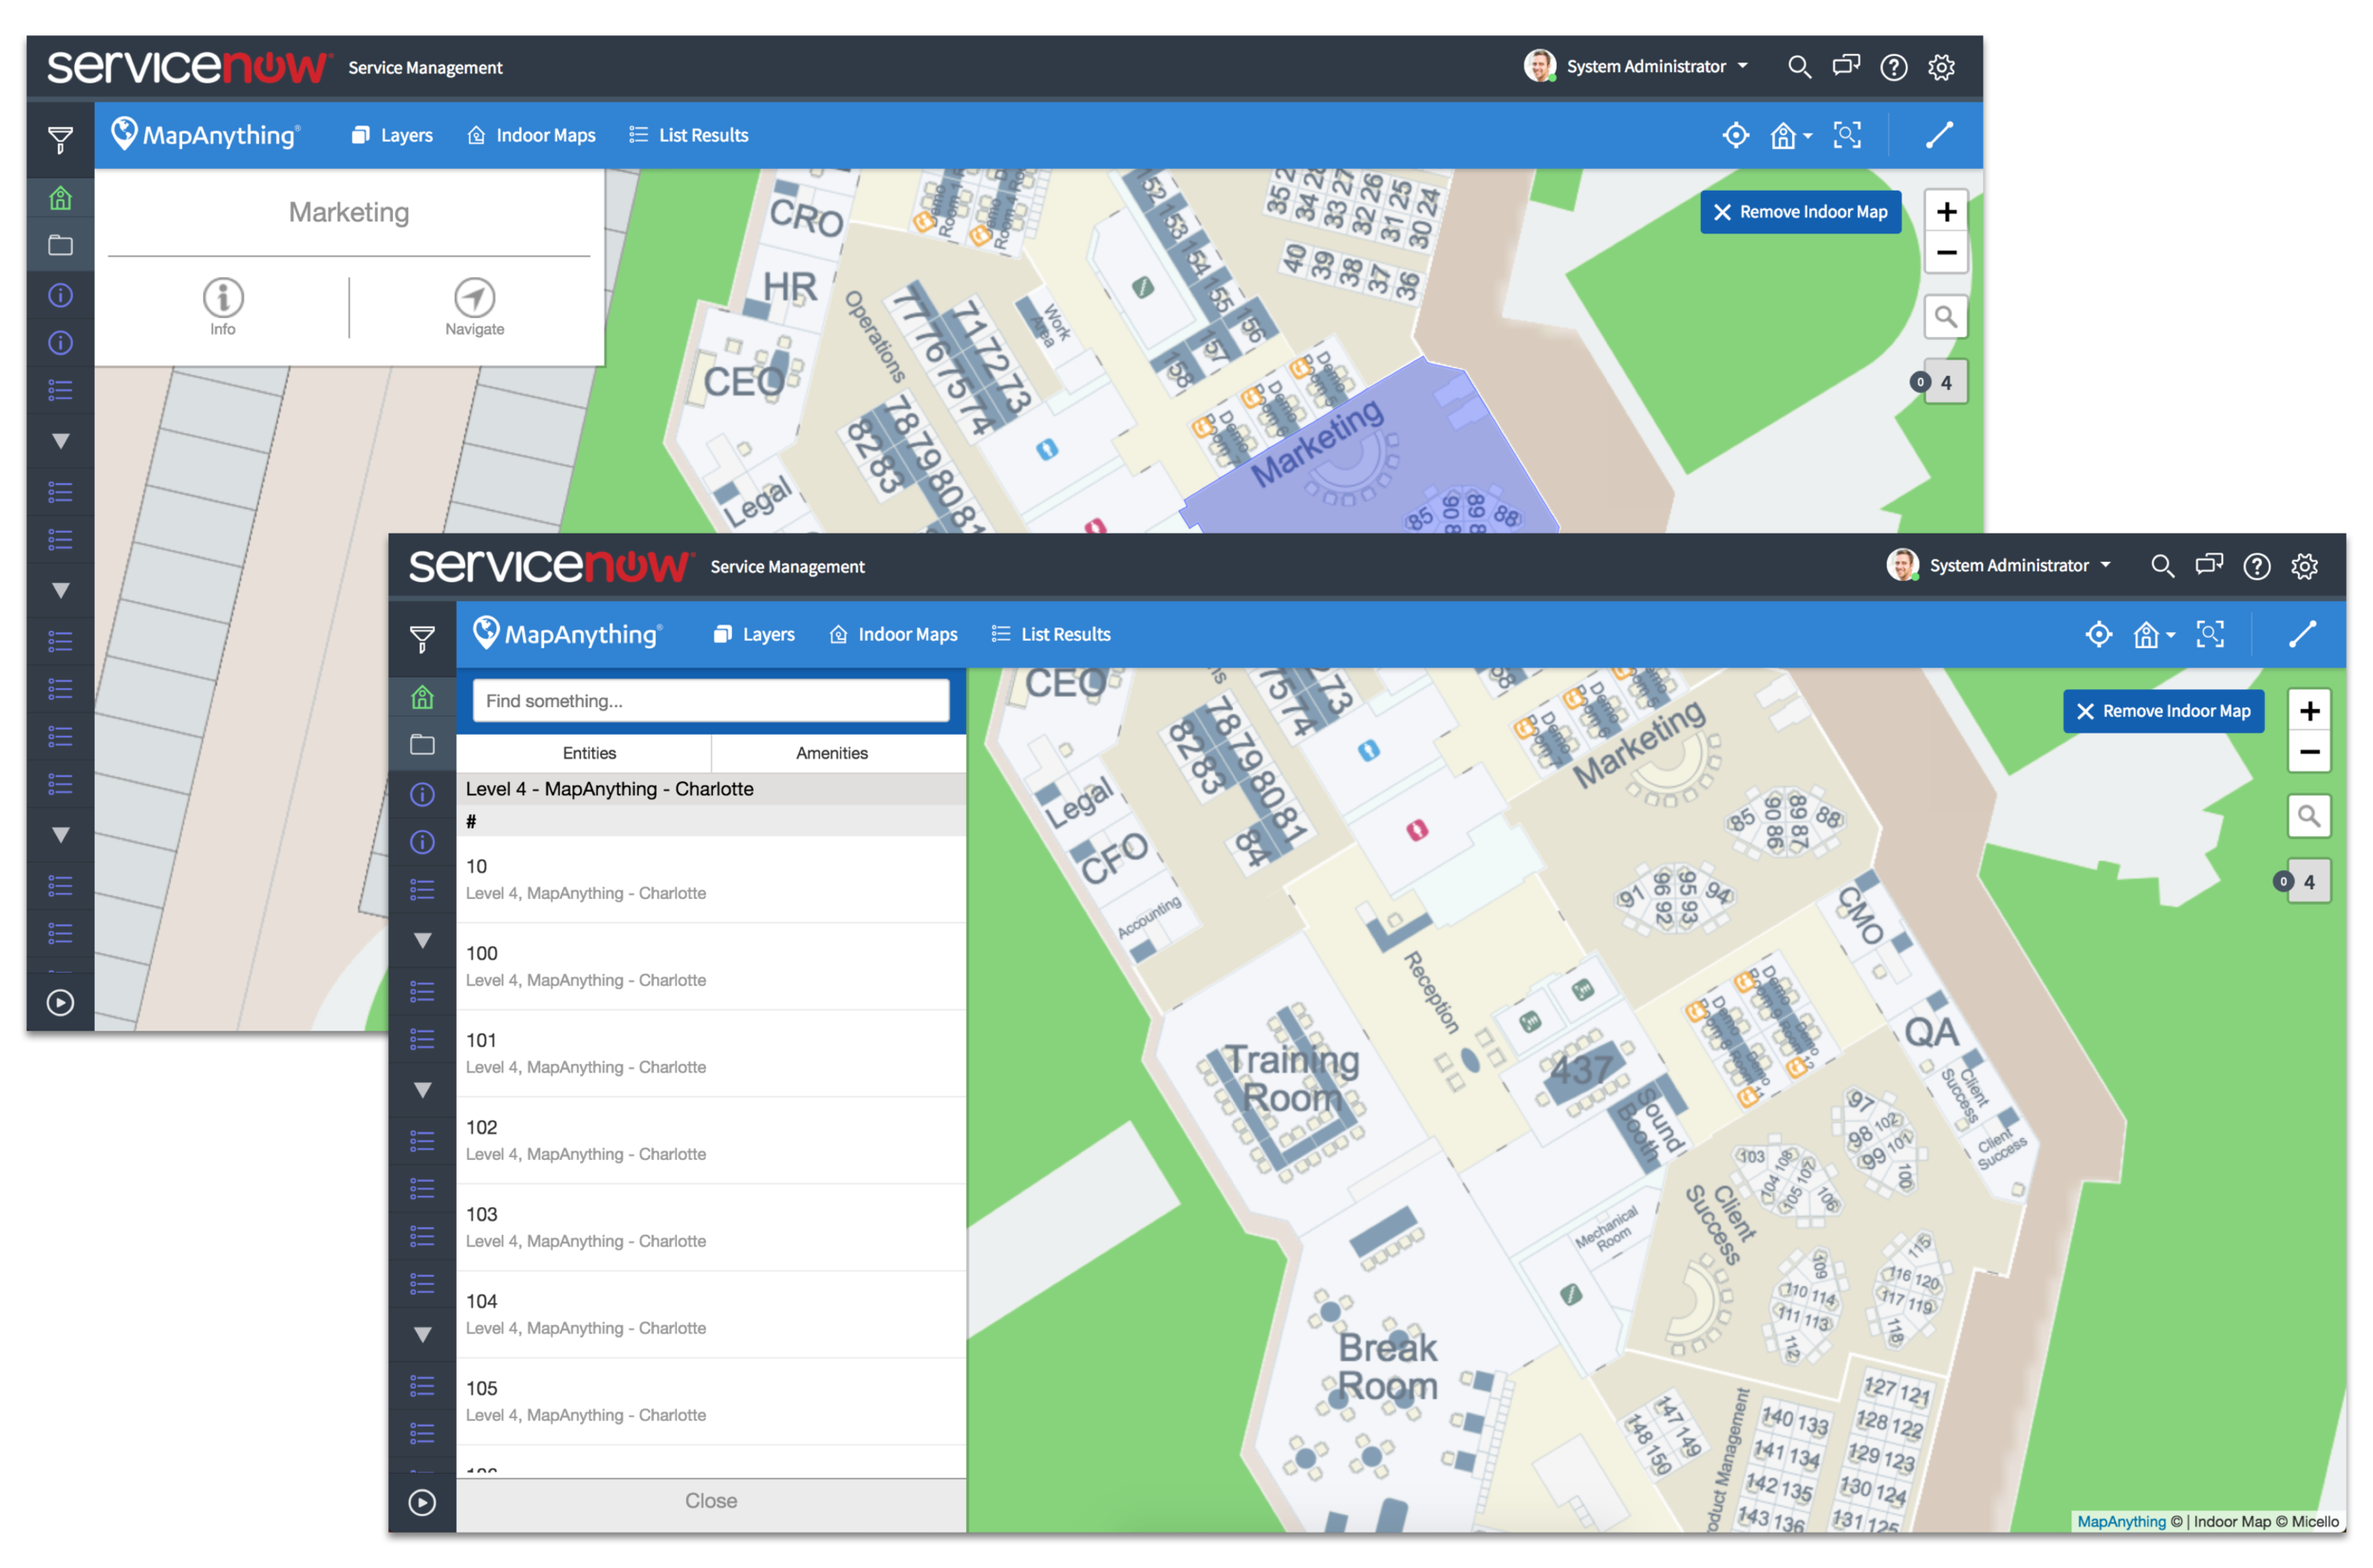Open settings gear in back window header
The height and width of the screenshot is (1568, 2373).
pyautogui.click(x=1942, y=67)
